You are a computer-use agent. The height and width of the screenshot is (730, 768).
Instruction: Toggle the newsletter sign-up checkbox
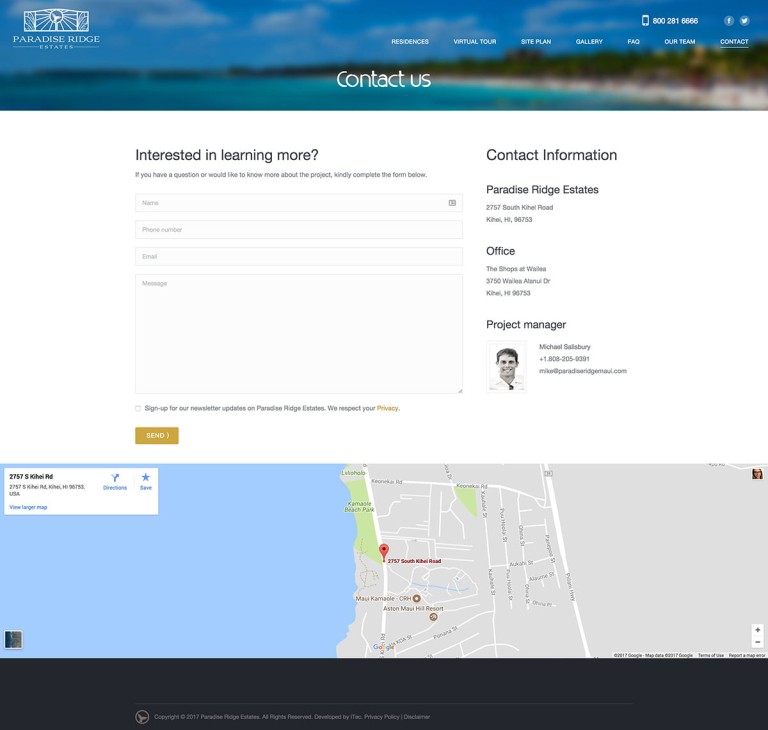(138, 408)
